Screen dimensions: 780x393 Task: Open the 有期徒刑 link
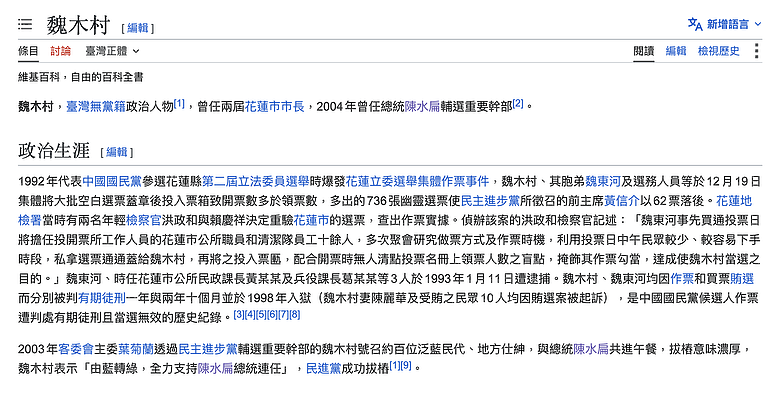pos(102,298)
